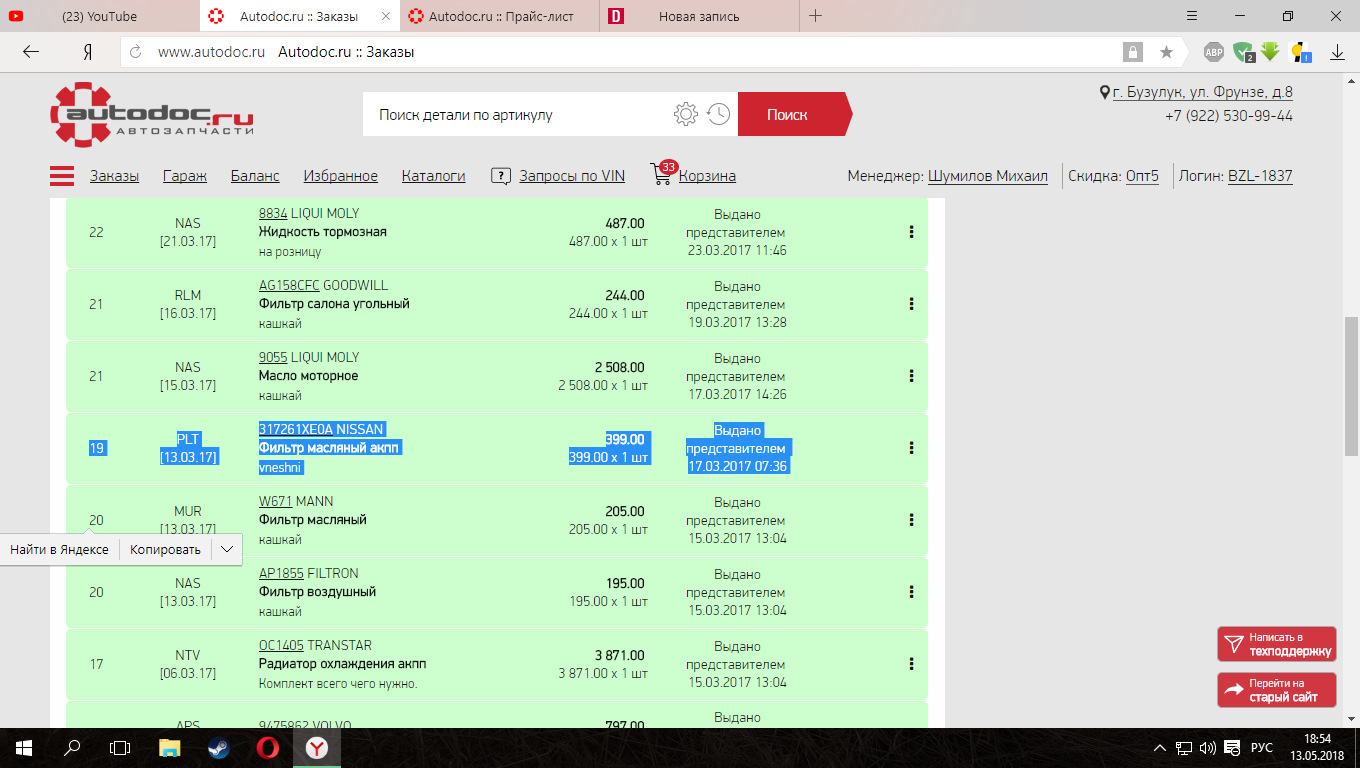Click the browser back arrow
The image size is (1360, 768).
[31, 52]
